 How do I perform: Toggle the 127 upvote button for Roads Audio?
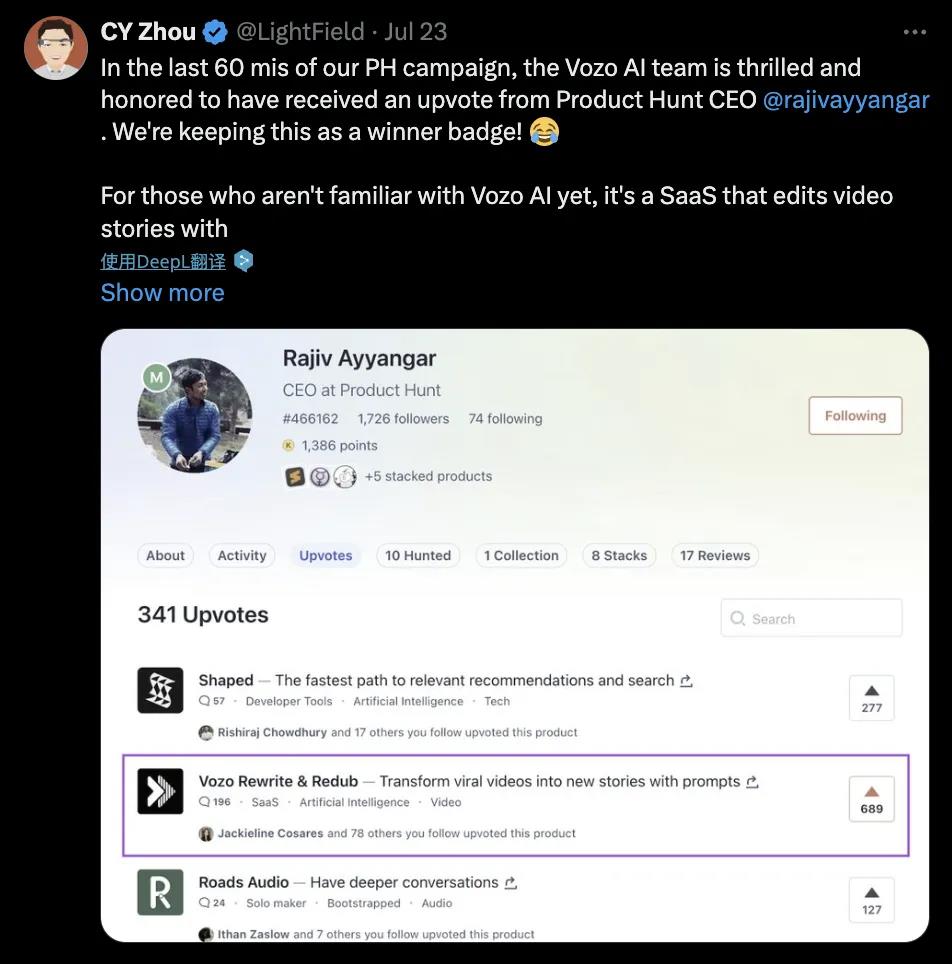871,900
